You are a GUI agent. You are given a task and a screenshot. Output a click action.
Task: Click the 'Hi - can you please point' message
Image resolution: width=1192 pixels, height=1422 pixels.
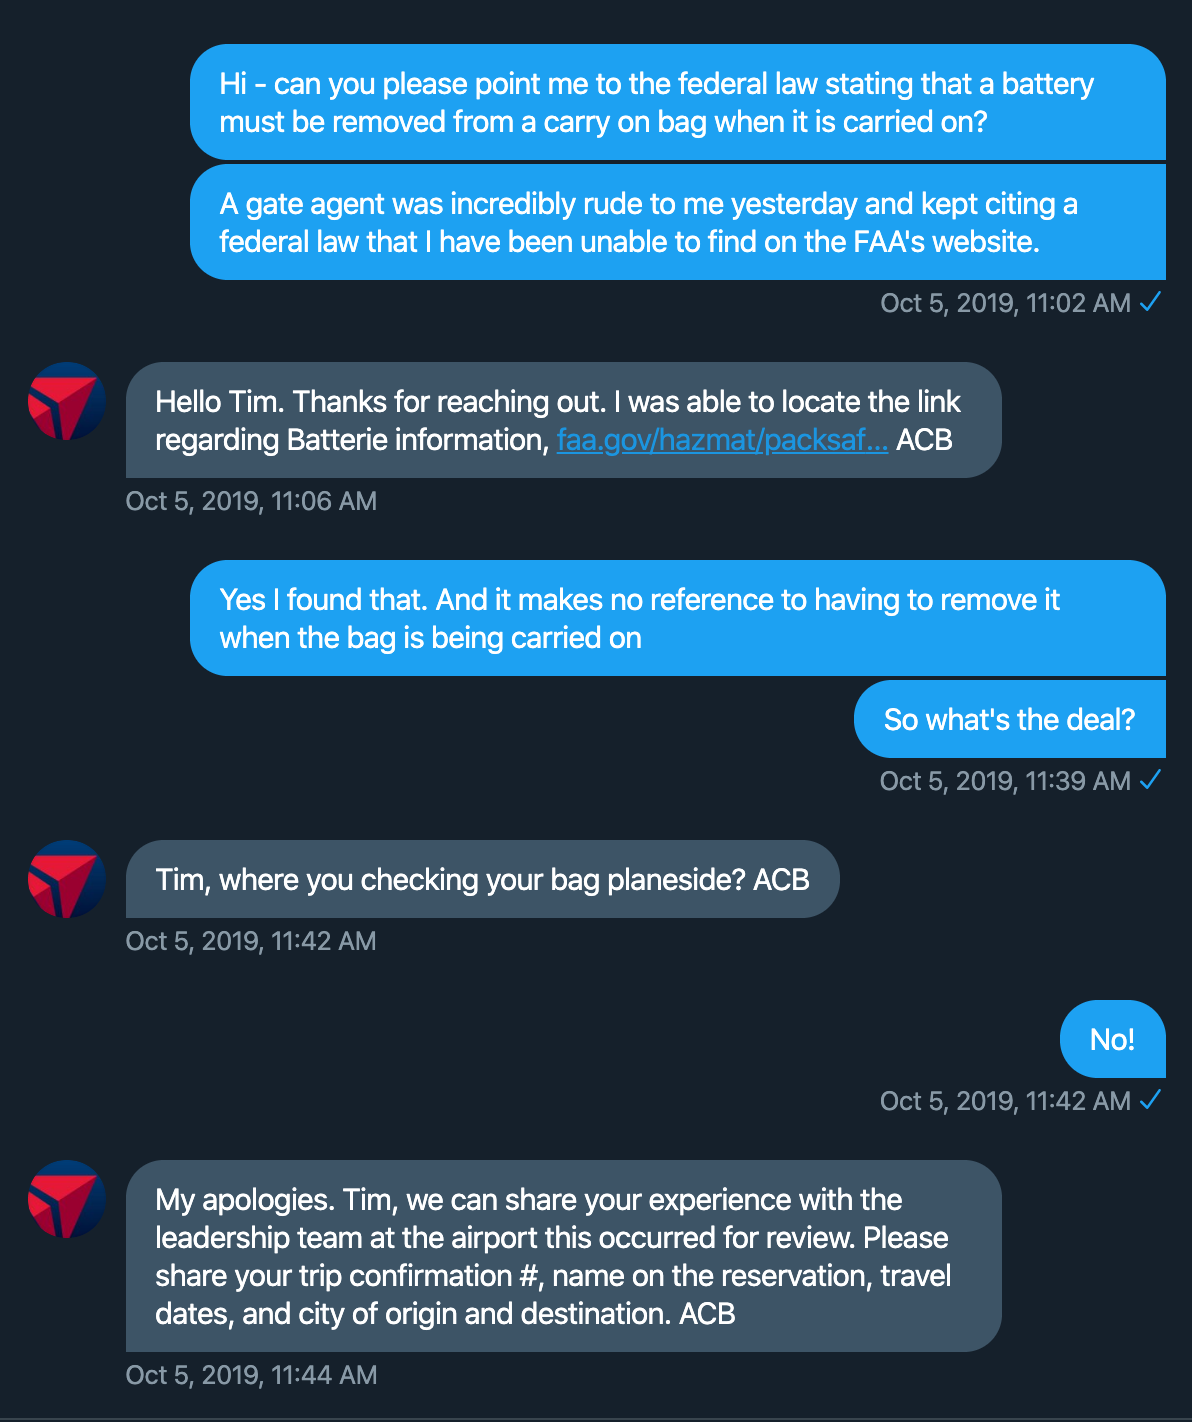click(x=678, y=102)
